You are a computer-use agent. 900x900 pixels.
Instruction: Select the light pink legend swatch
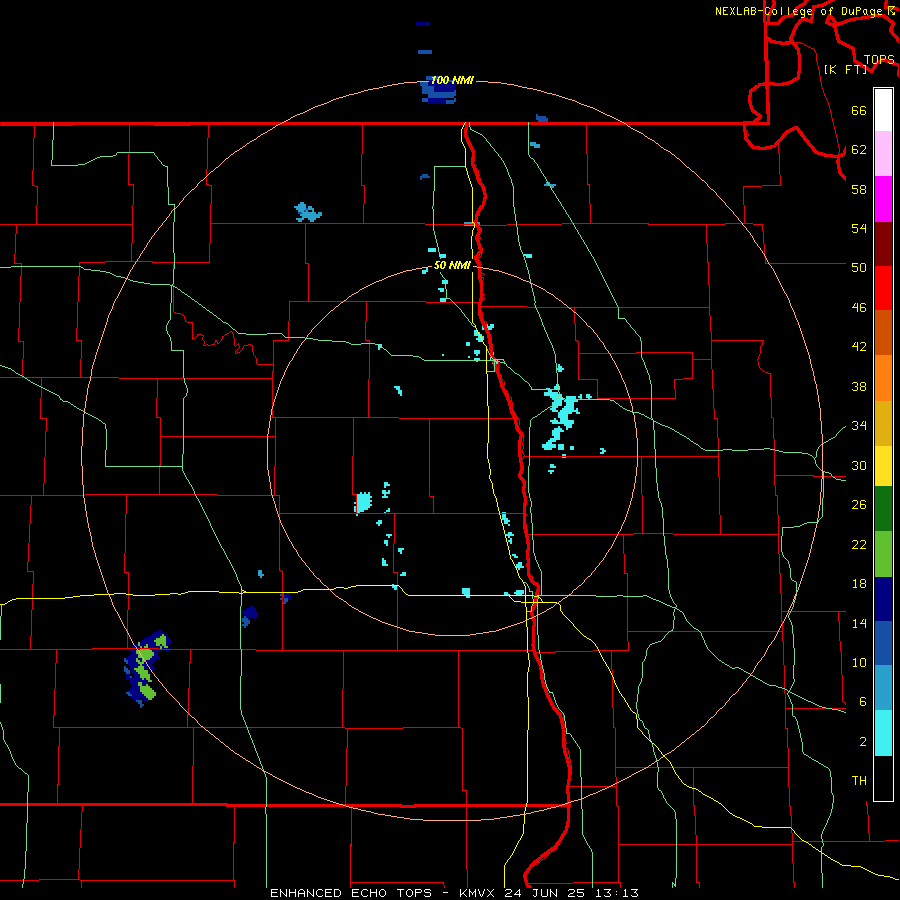point(883,153)
